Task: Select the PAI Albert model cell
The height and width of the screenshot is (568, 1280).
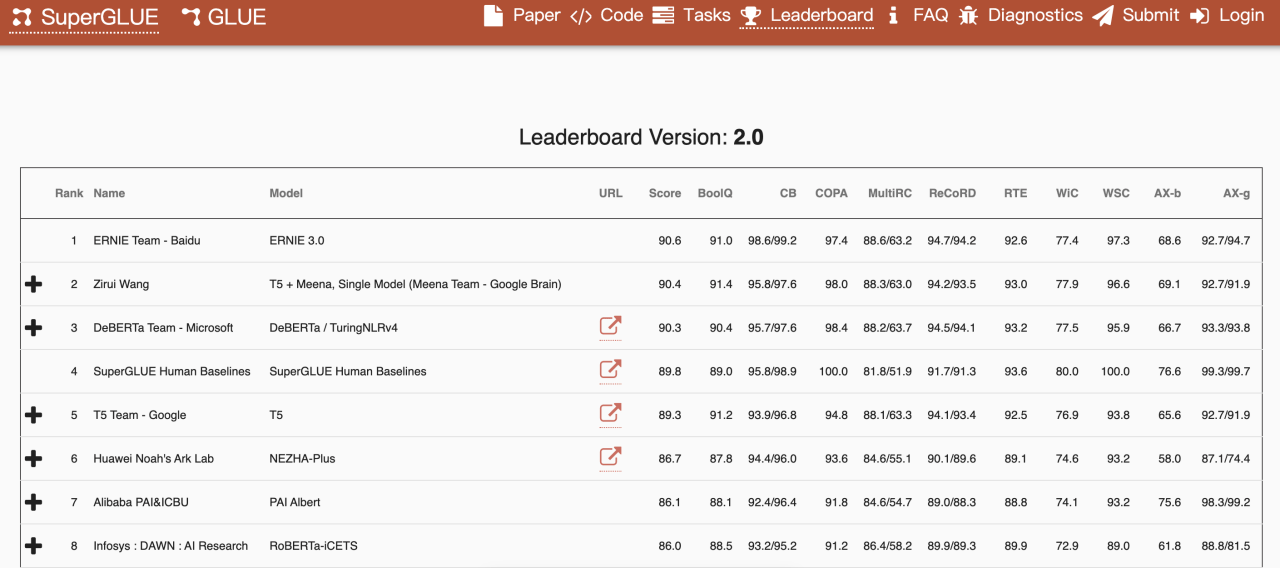Action: (x=295, y=502)
